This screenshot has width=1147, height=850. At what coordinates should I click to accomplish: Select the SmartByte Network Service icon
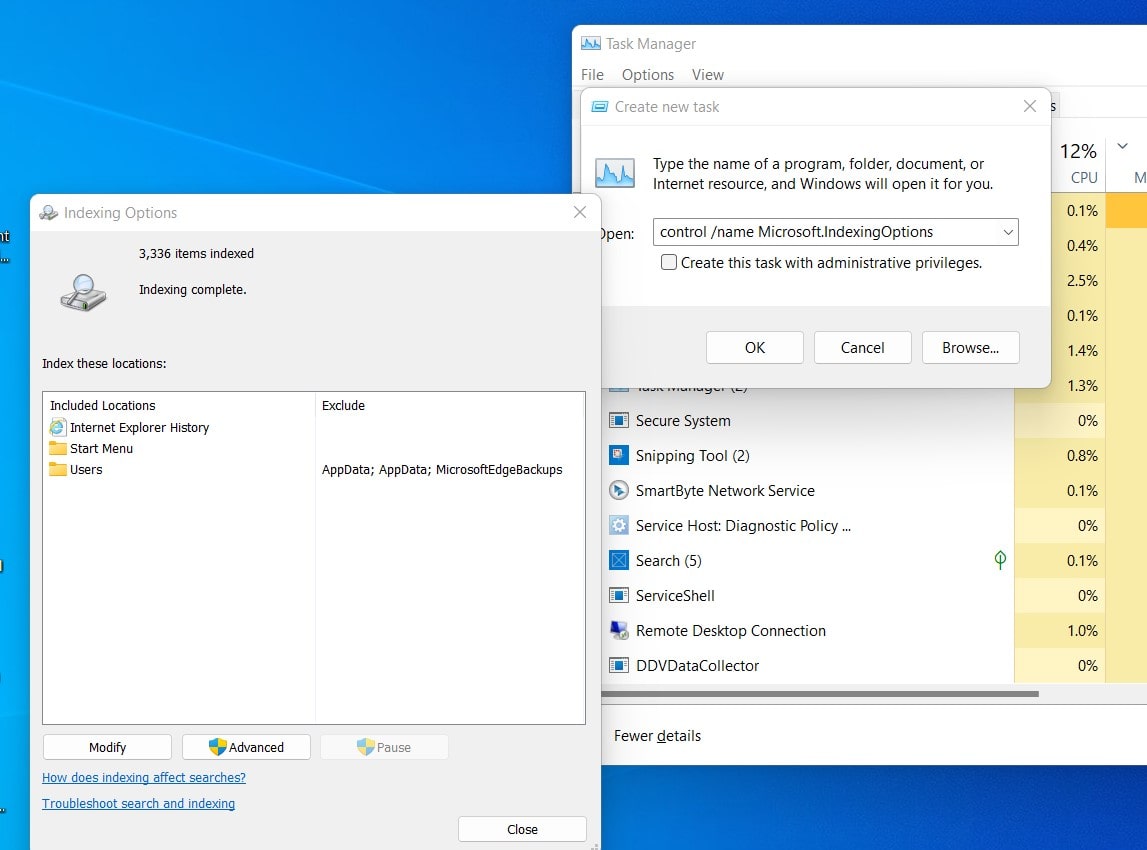point(619,491)
